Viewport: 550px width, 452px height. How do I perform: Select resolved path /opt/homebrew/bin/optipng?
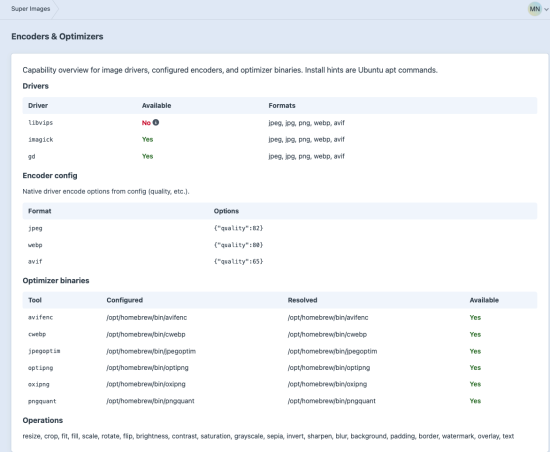[329, 367]
